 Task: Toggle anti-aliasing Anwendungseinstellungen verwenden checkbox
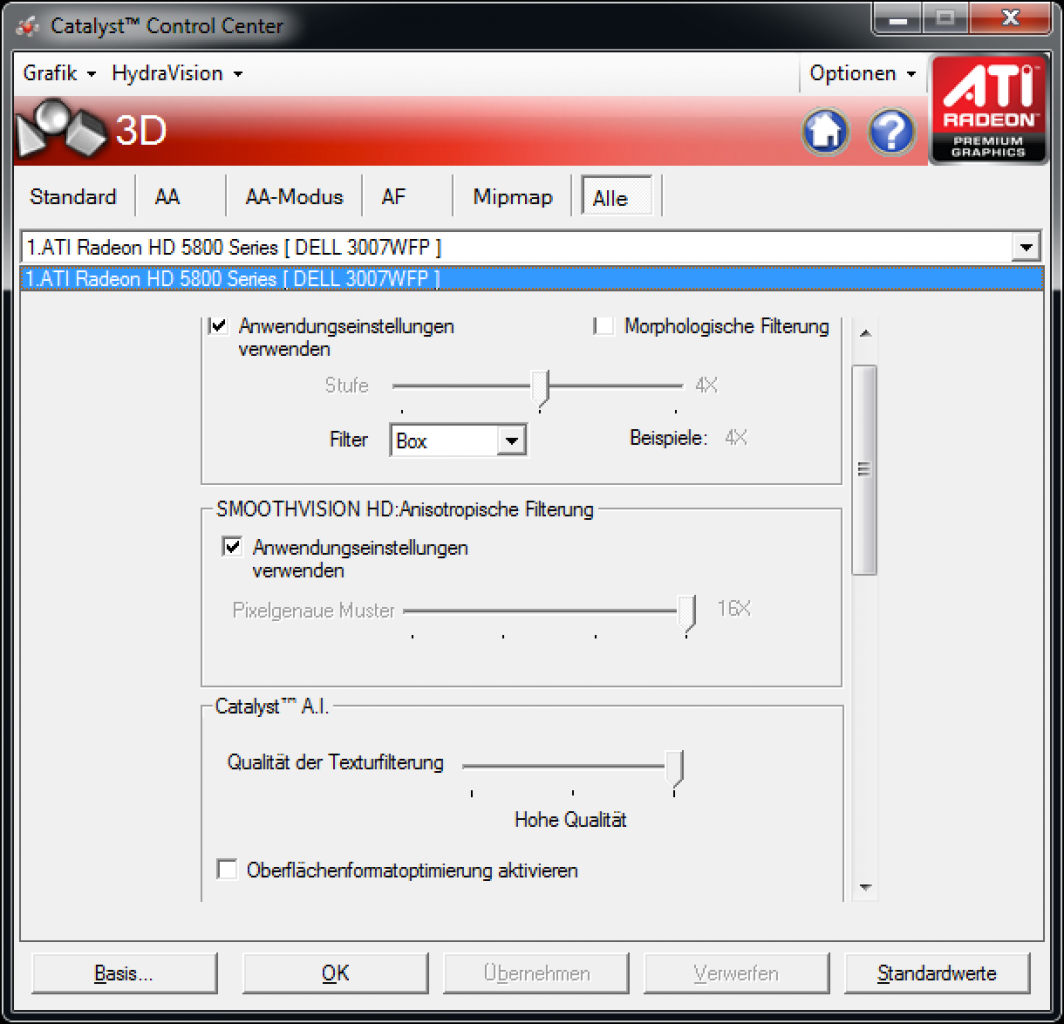tap(218, 326)
